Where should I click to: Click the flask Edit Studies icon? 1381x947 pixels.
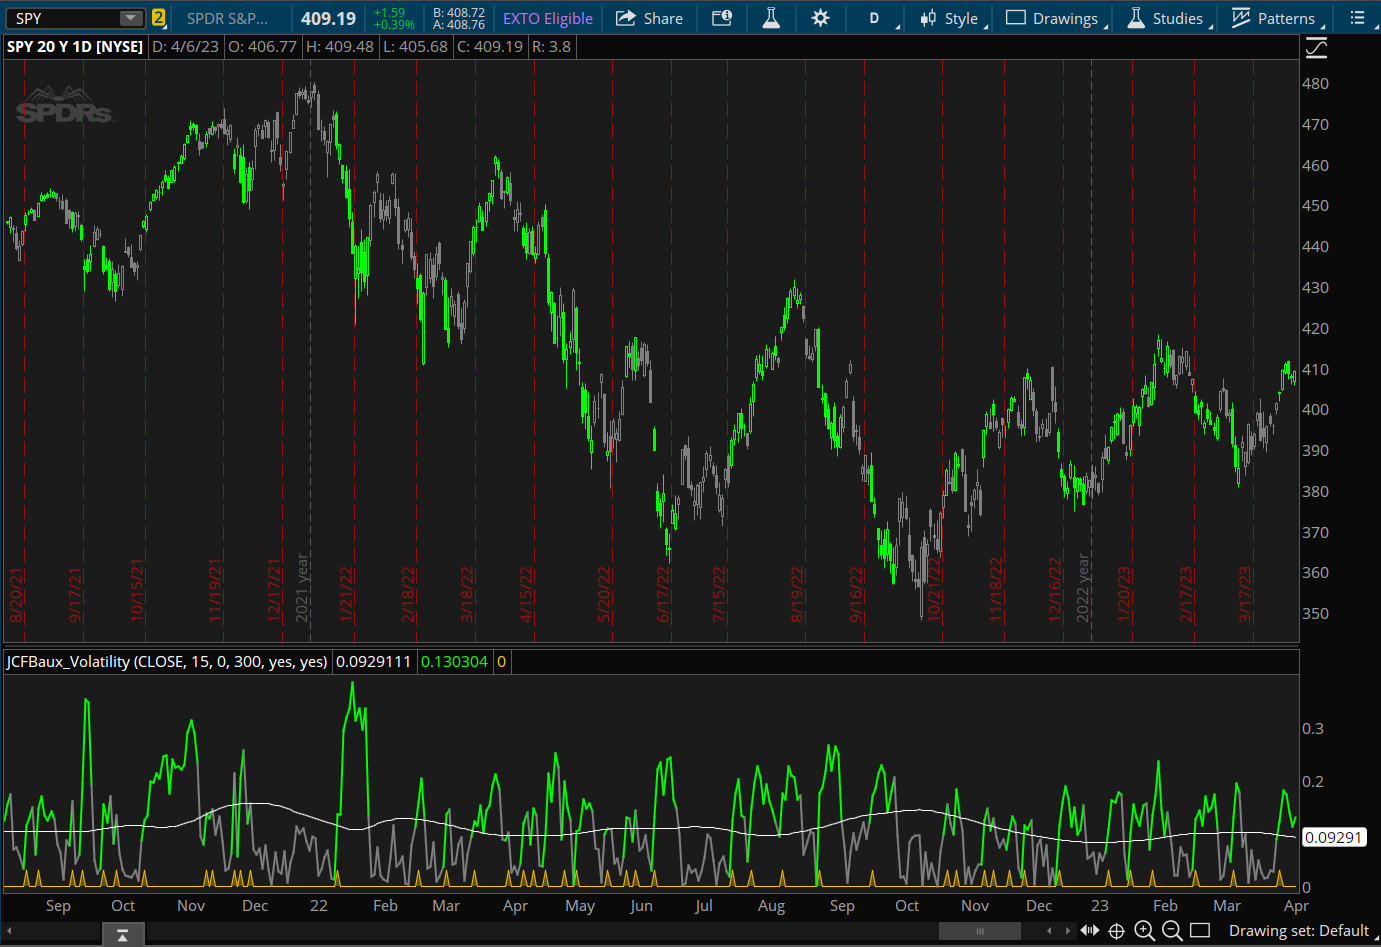[771, 18]
